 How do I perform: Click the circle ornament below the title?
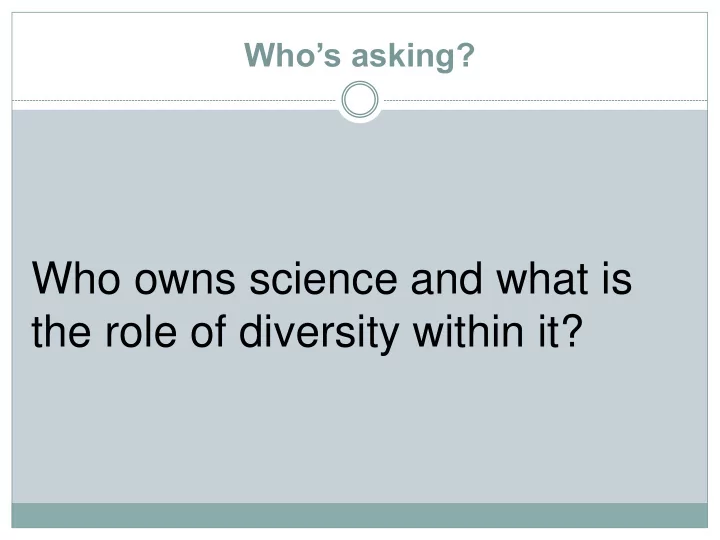click(x=360, y=100)
